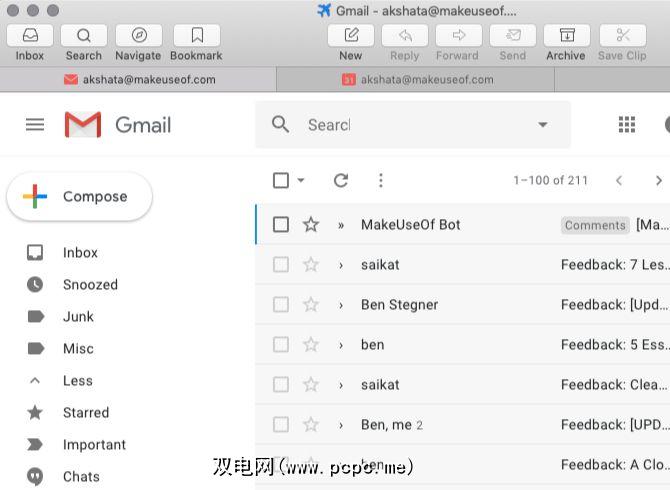
Task: Click into the Search mail field
Action: click(x=414, y=125)
